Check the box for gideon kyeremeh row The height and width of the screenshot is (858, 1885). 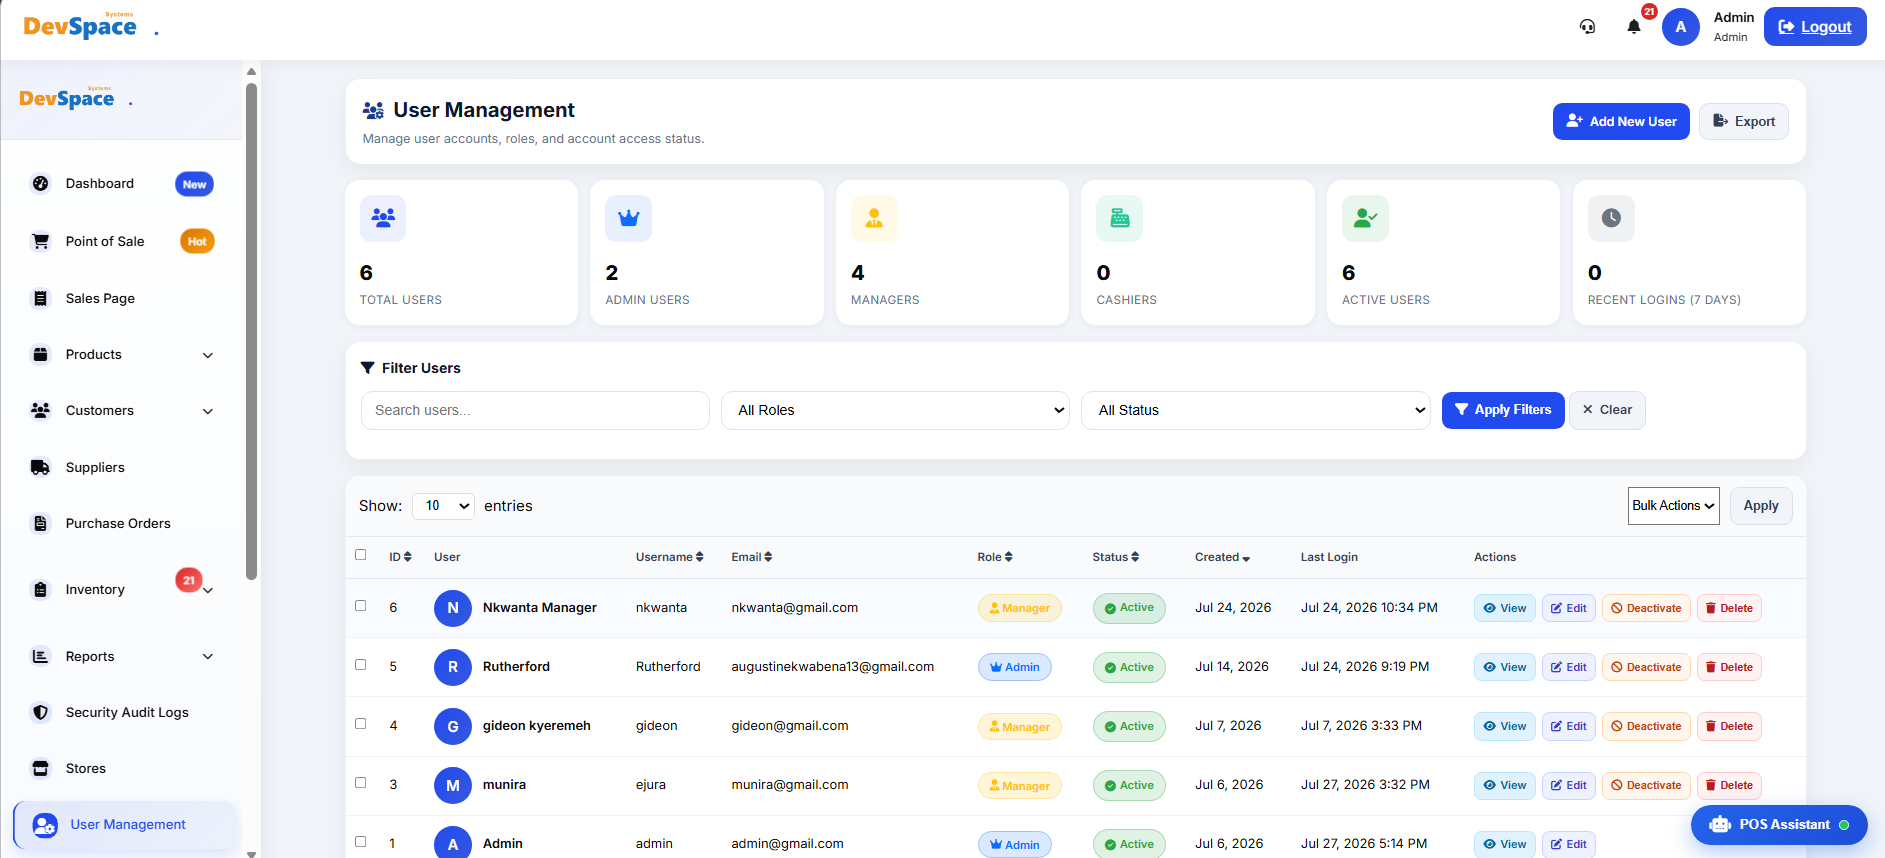(x=361, y=724)
